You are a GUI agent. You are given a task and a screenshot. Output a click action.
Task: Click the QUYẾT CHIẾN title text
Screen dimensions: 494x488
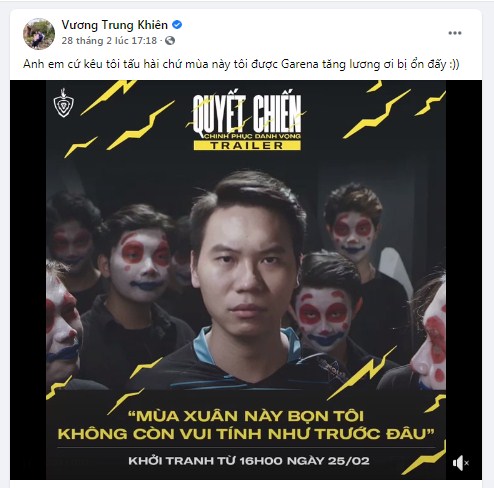pos(247,114)
